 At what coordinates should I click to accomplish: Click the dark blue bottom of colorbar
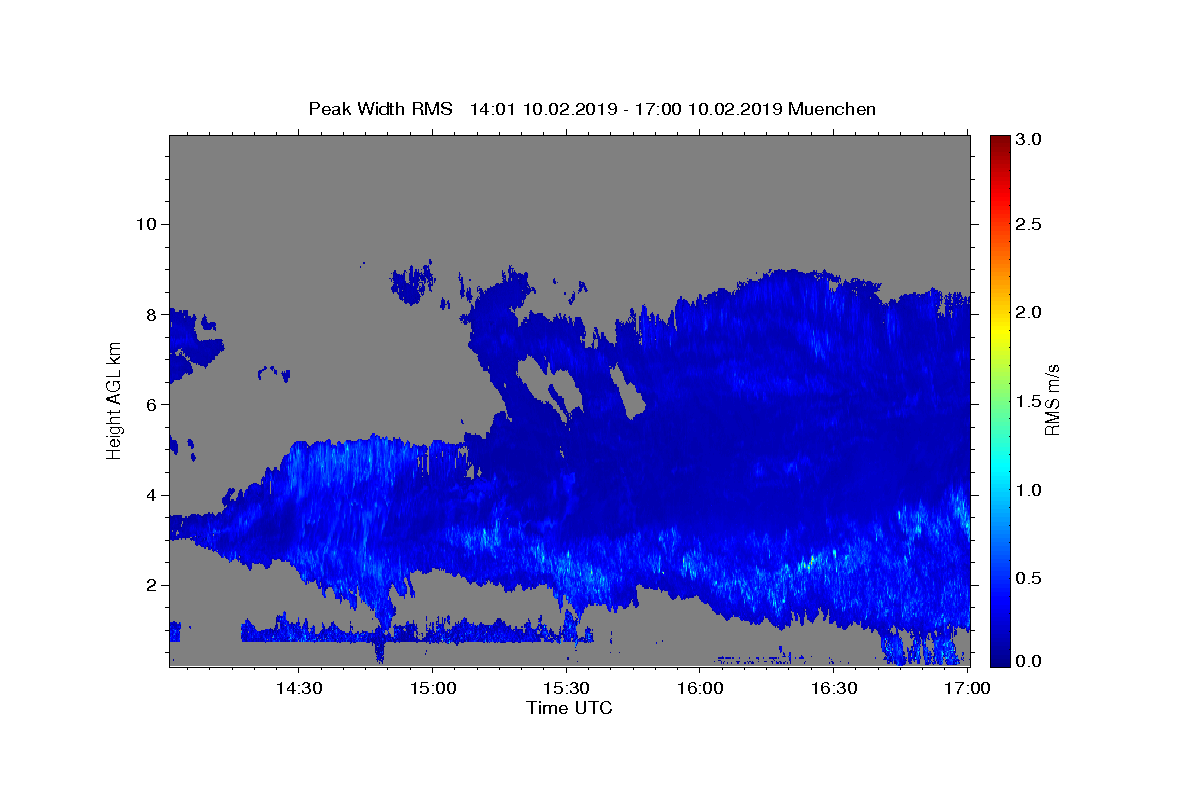(x=1000, y=658)
